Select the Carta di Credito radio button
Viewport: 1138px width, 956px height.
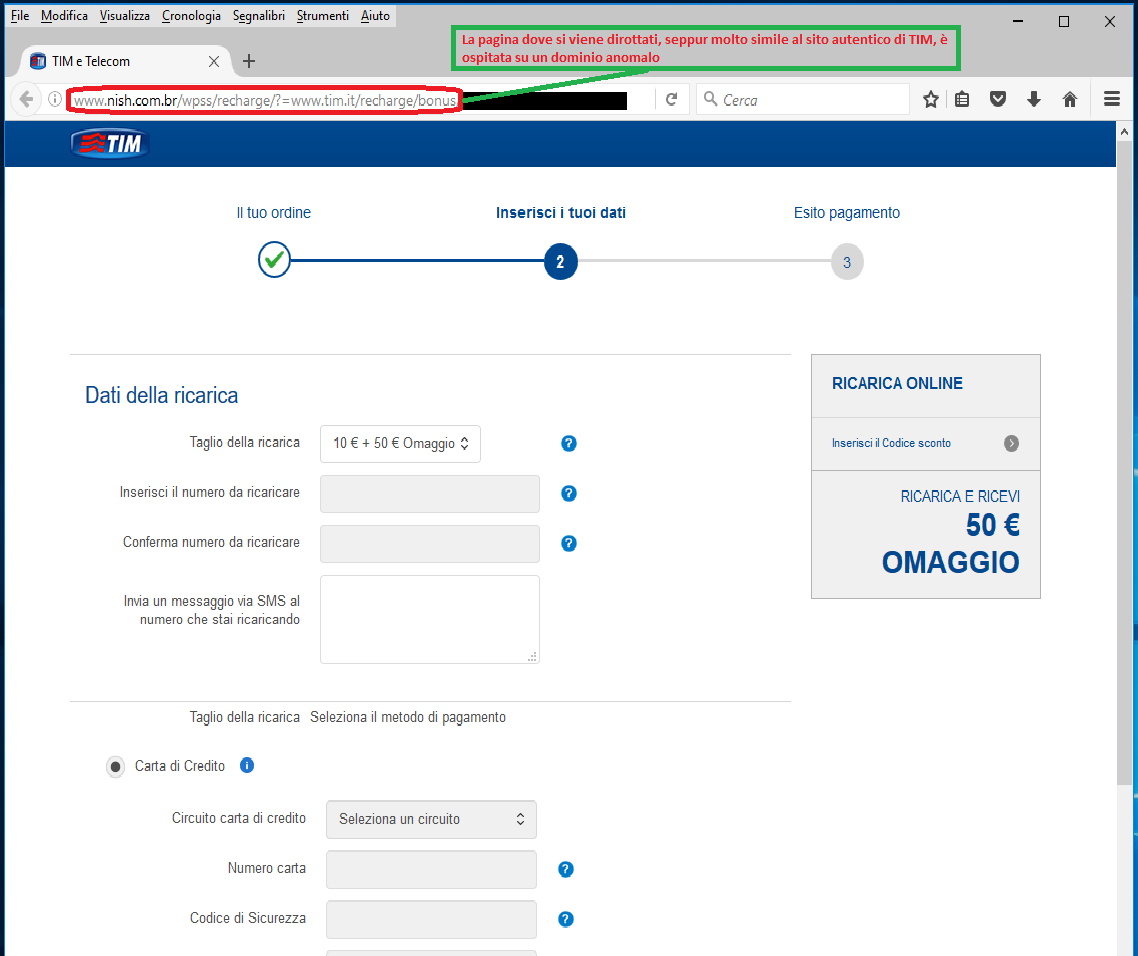pyautogui.click(x=115, y=767)
